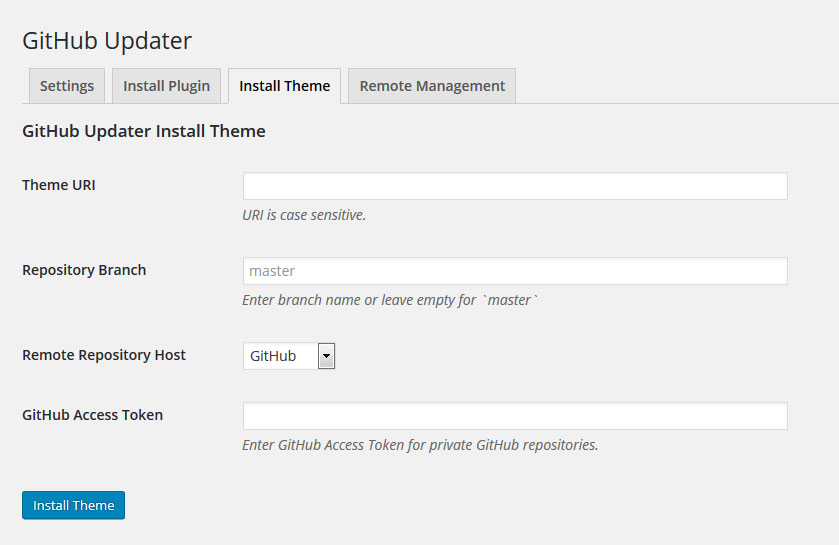Click the blue Install Theme button
Viewport: 839px width, 545px height.
click(x=73, y=505)
